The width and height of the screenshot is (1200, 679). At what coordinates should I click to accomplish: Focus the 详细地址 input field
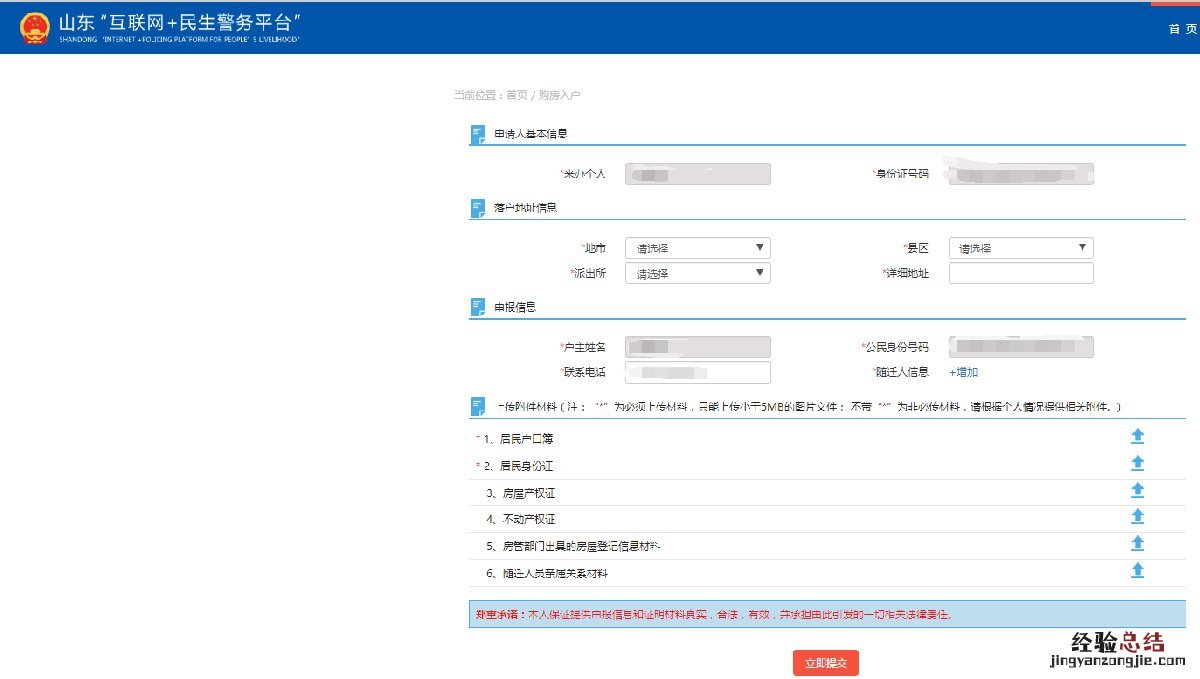coord(1020,273)
